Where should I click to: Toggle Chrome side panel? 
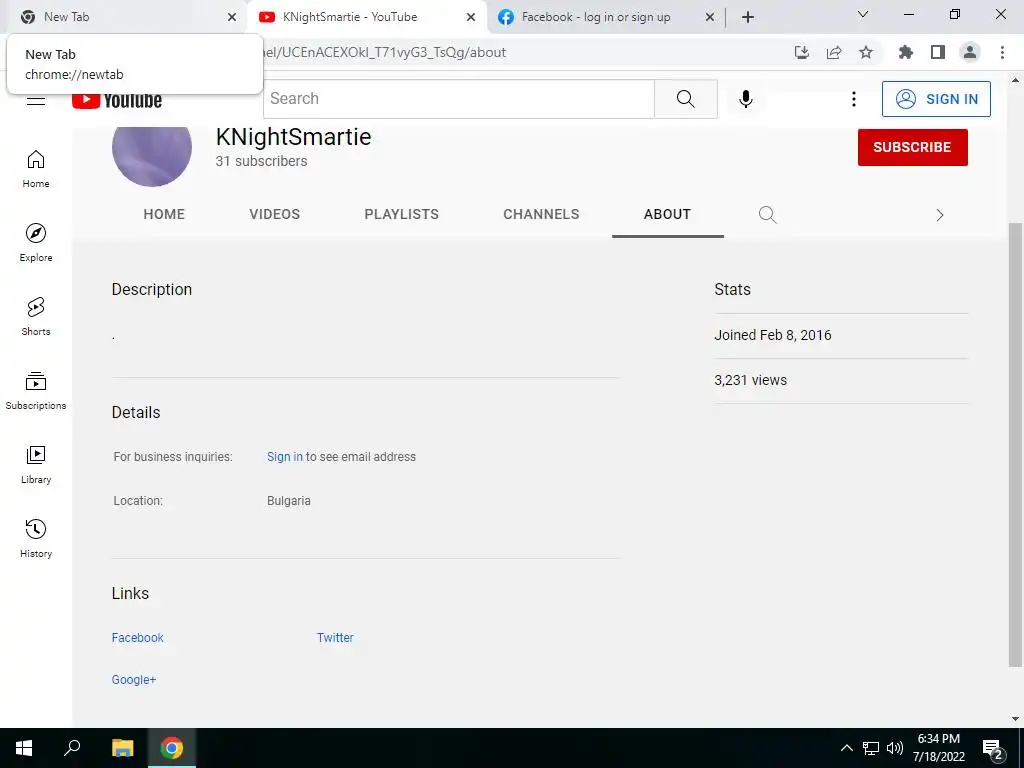(x=938, y=52)
